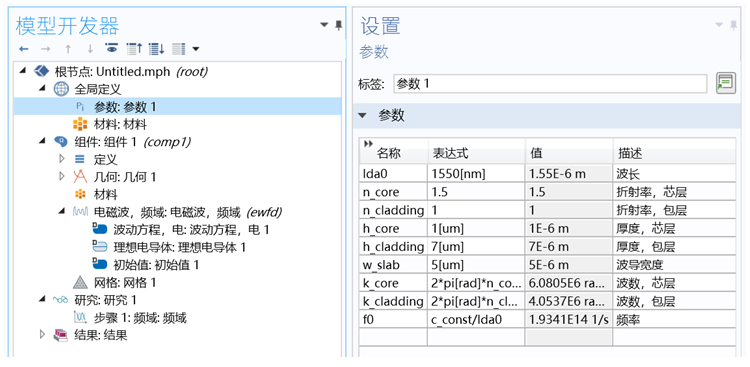Screen dimensions: 750x367
Task: Click the Pi icon of 参数 1
Action: [x=80, y=107]
